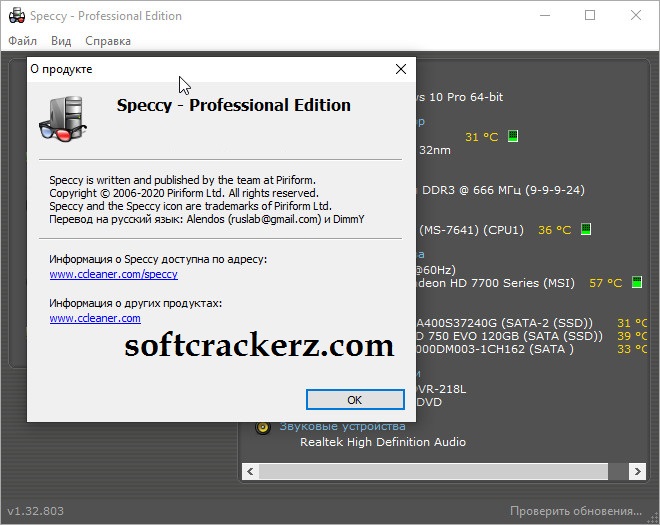
Task: Click the (MS-7641) (CPU1) motherboard text
Action: 471,230
